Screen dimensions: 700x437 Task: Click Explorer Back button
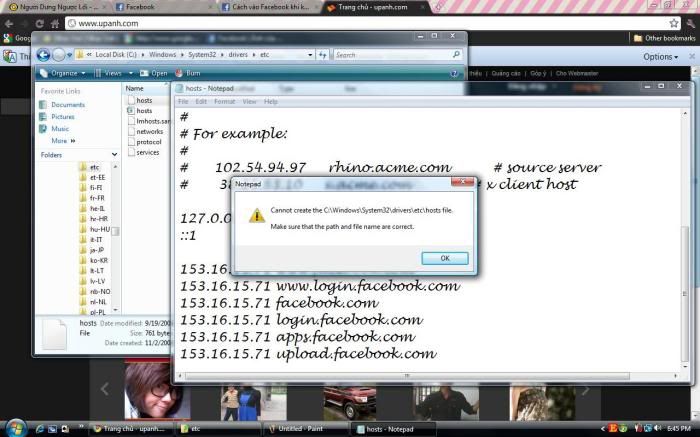pos(43,55)
